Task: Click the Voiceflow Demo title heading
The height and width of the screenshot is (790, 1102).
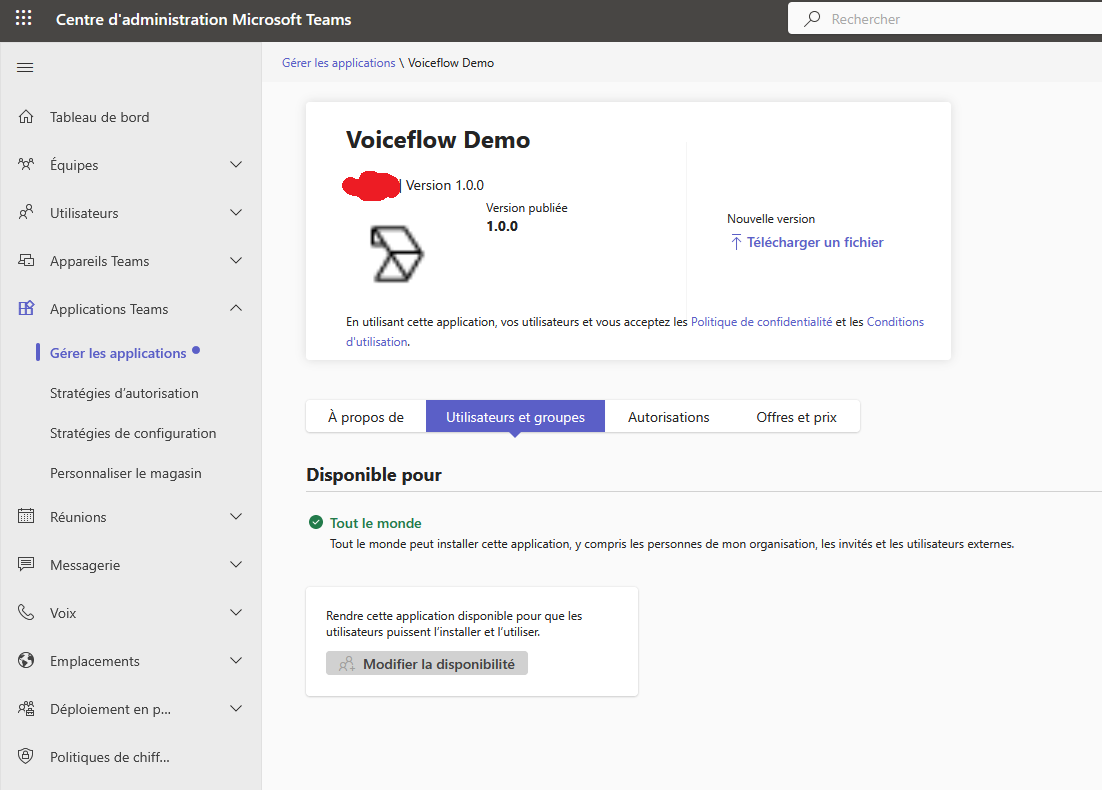Action: click(x=438, y=139)
